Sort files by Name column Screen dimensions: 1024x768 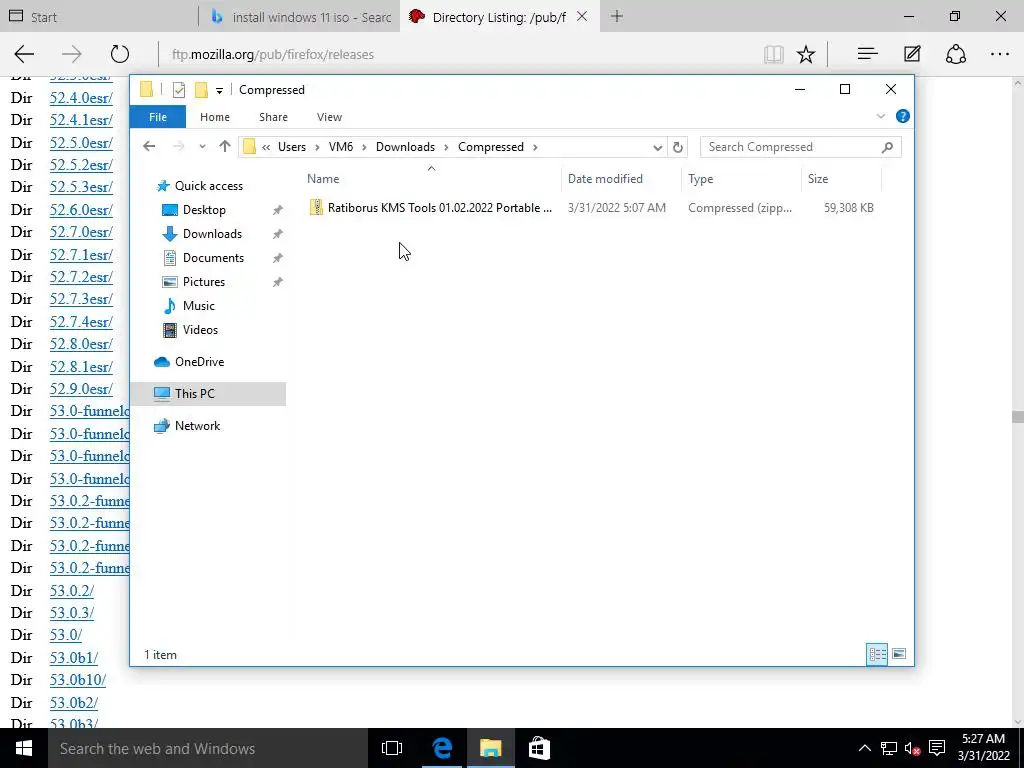431,179
